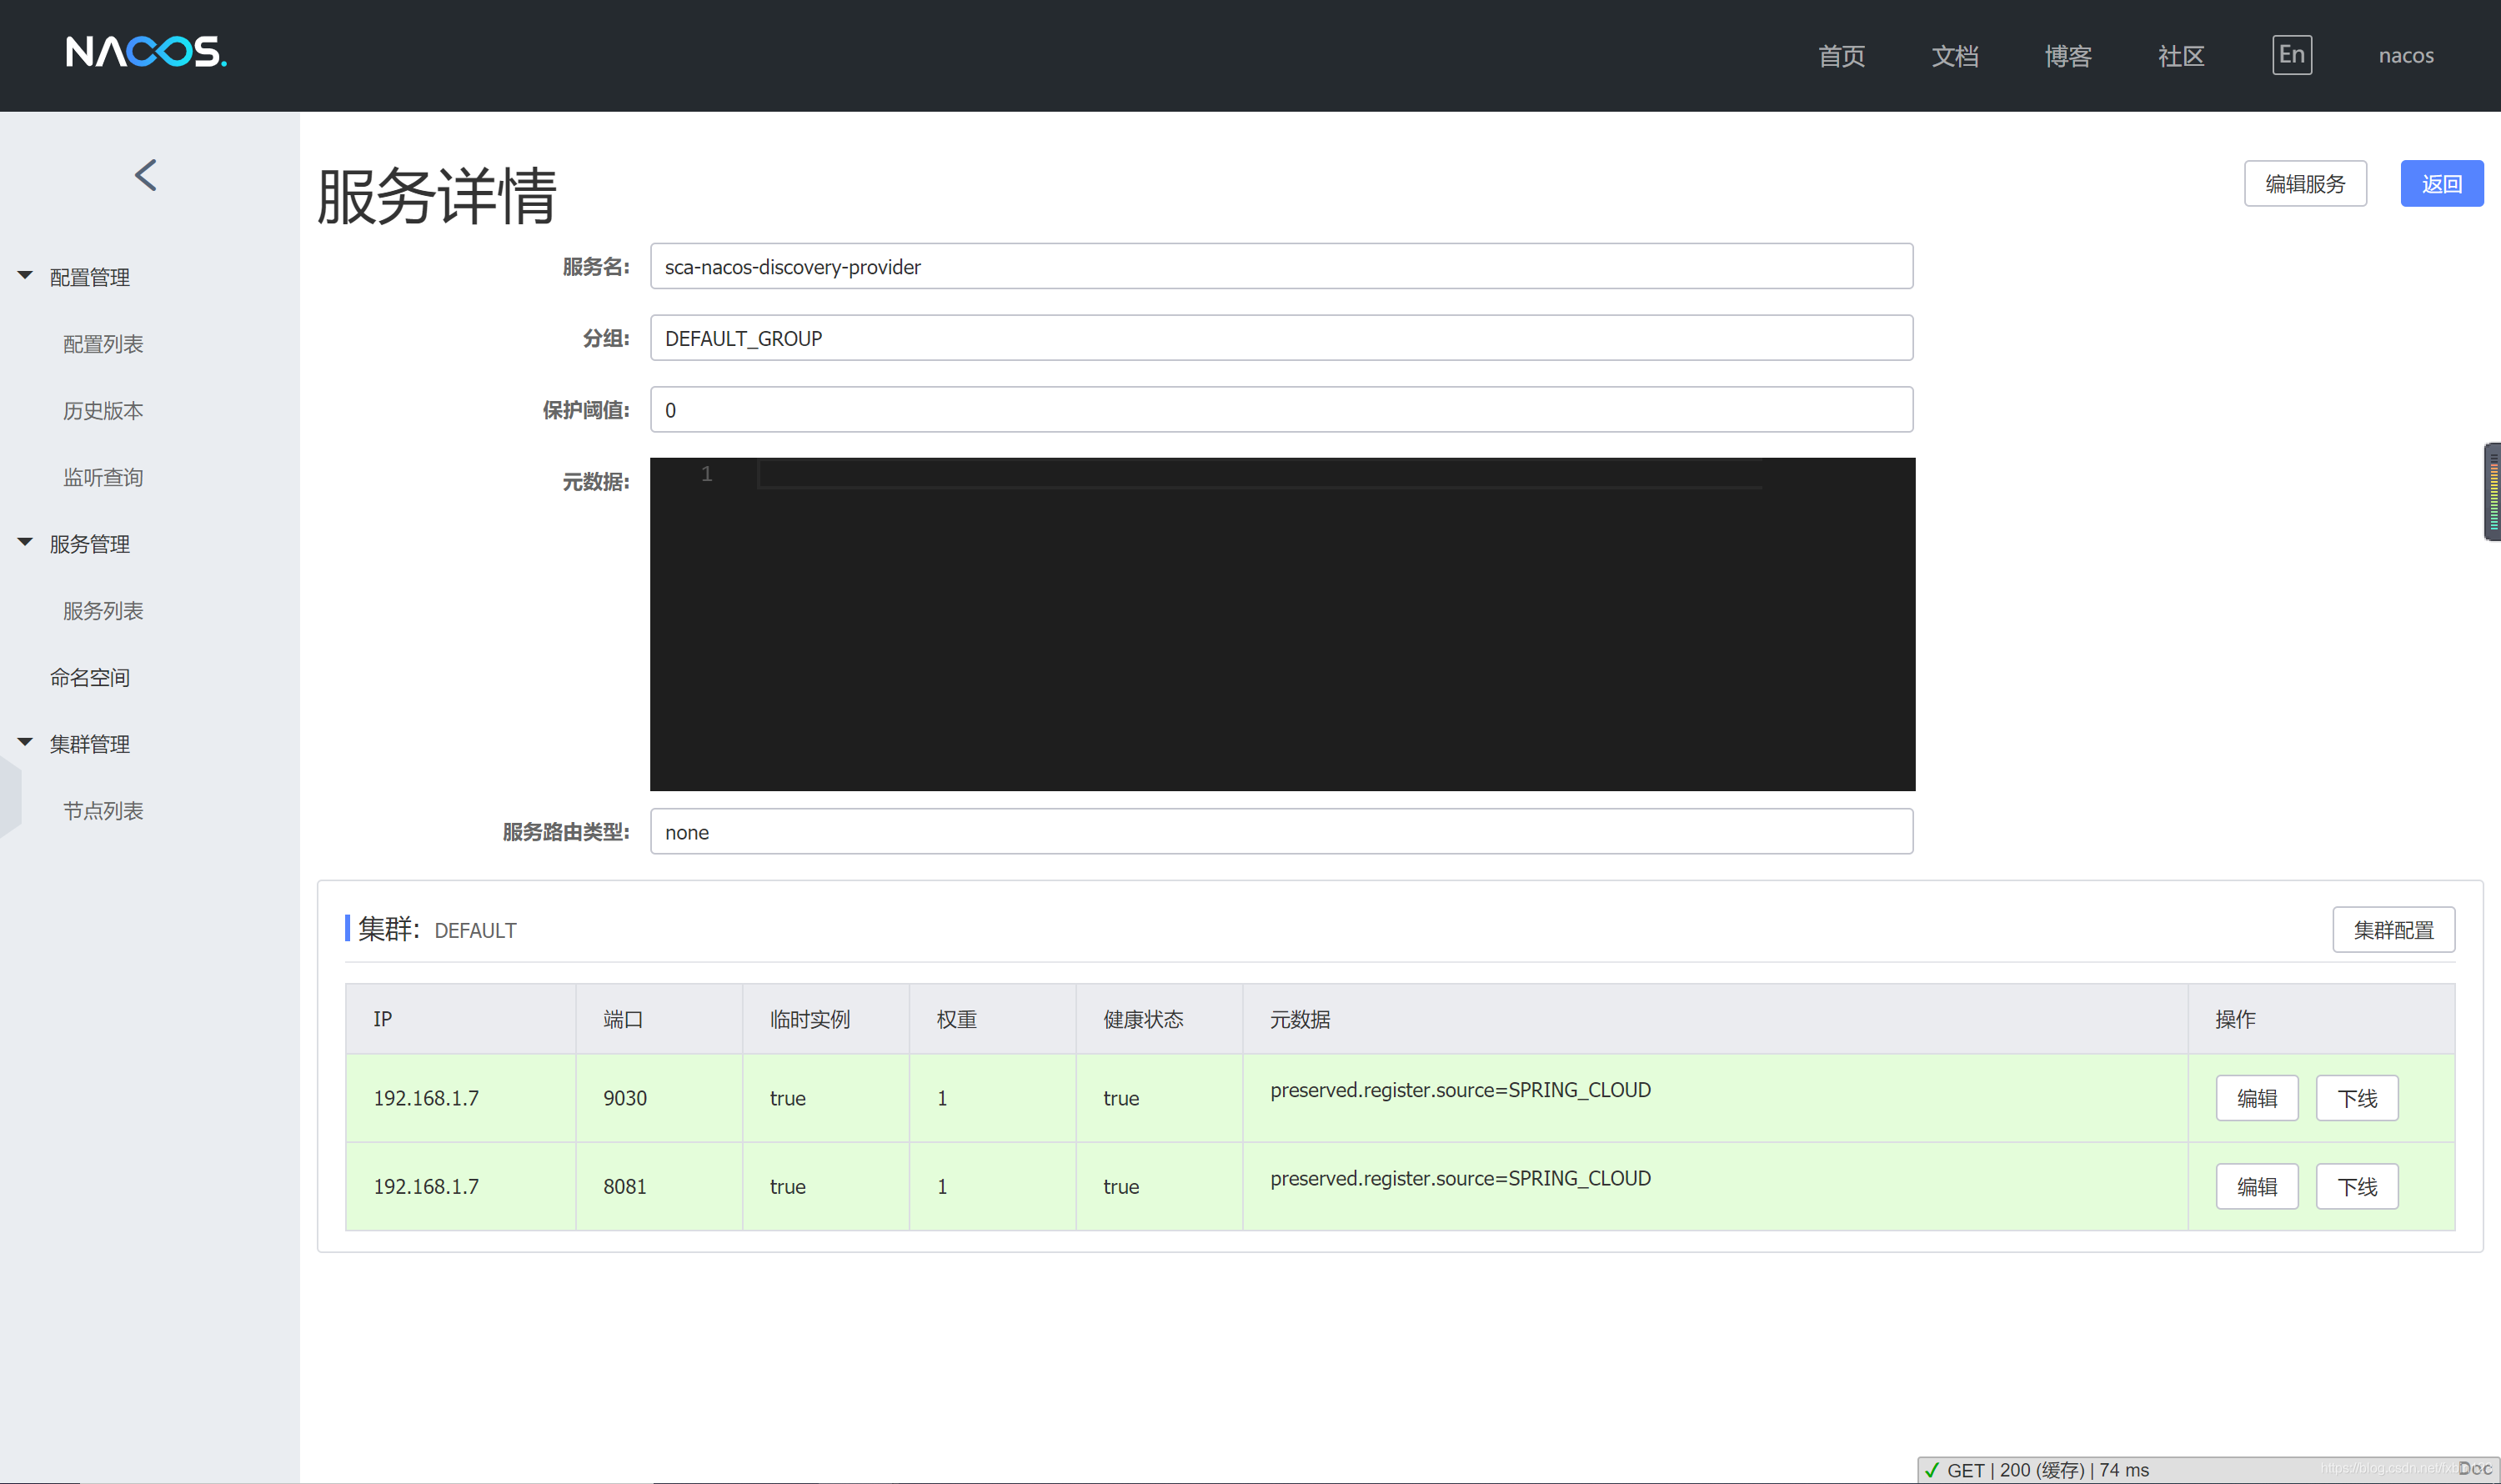Viewport: 2501px width, 1484px height.
Task: Take port 8081 instance offline (下线)
Action: pyautogui.click(x=2356, y=1187)
